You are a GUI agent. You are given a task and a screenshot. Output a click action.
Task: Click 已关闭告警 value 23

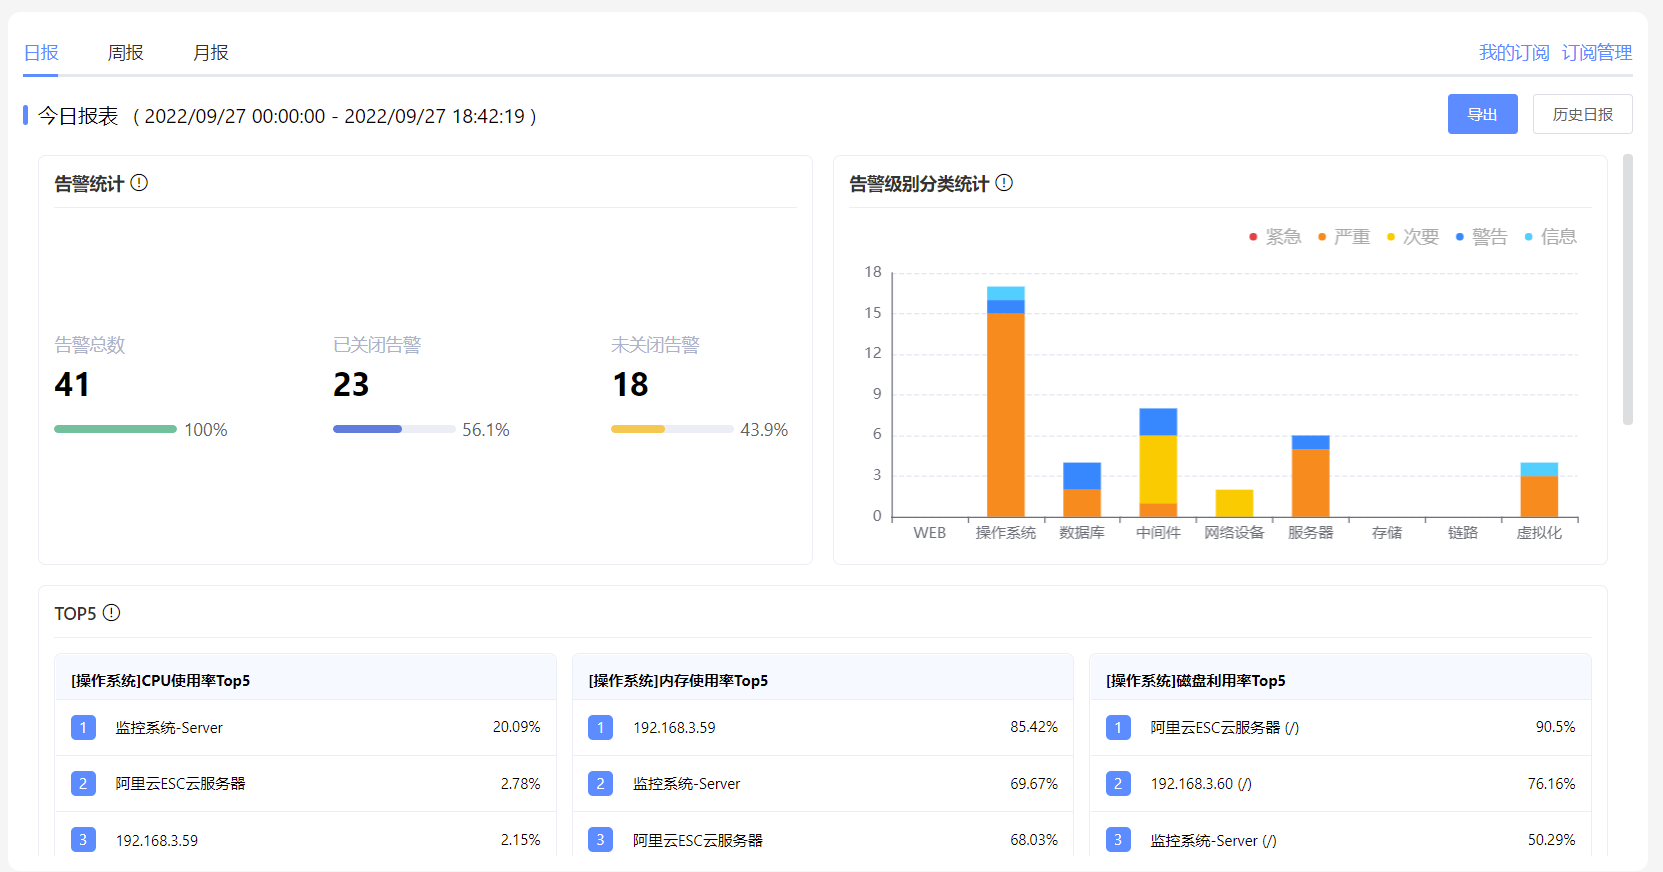[351, 385]
